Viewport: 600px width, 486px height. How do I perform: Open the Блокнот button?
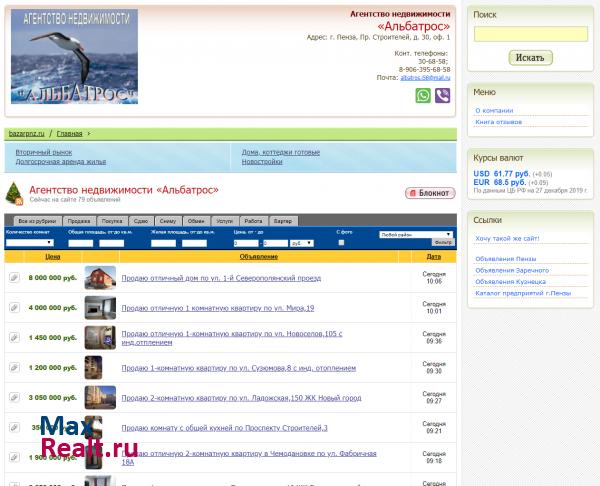coord(430,193)
